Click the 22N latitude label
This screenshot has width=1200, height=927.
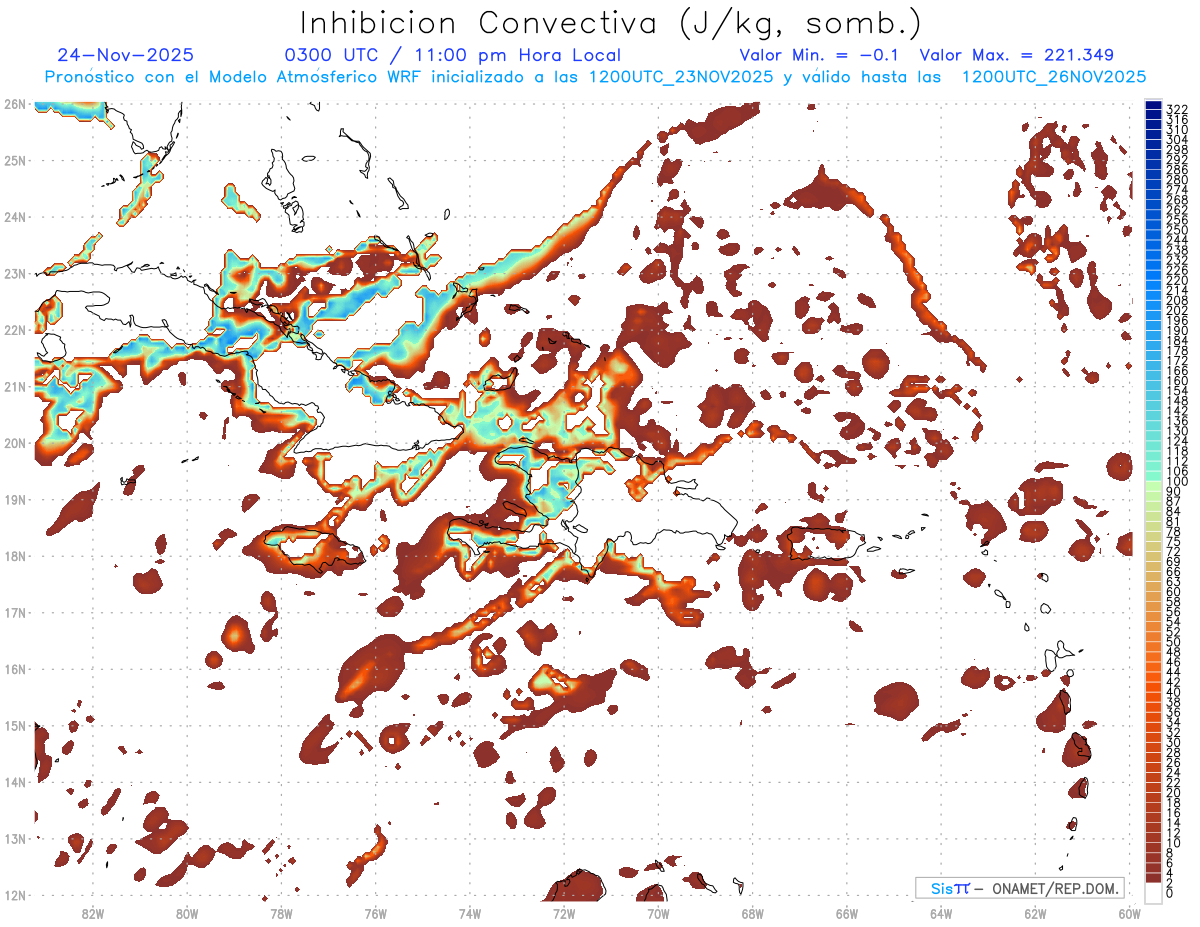click(x=14, y=330)
